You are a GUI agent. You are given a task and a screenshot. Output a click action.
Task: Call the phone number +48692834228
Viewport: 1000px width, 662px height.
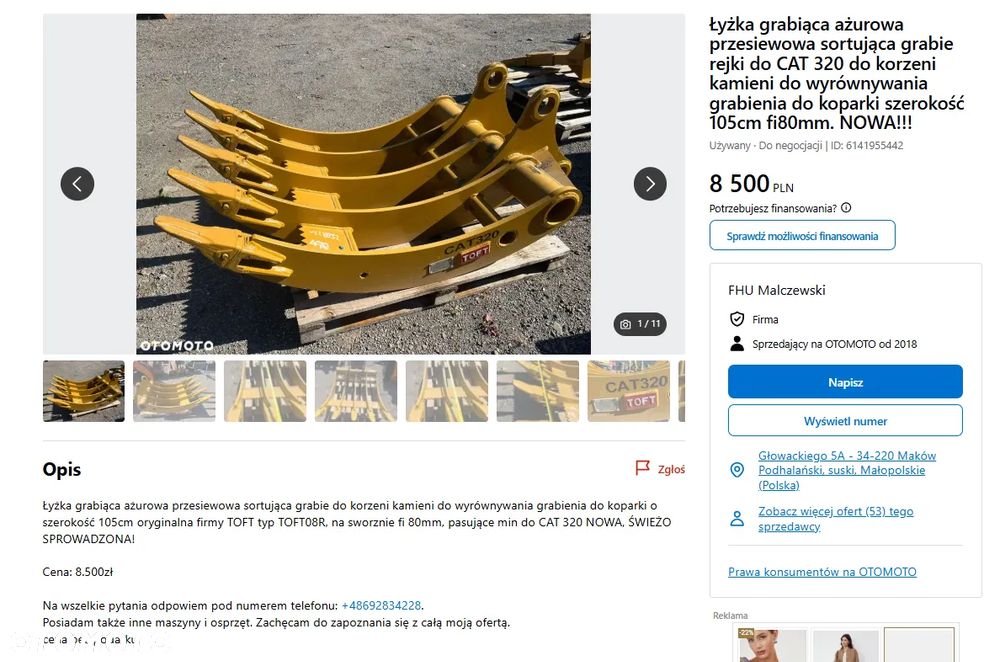click(x=381, y=605)
